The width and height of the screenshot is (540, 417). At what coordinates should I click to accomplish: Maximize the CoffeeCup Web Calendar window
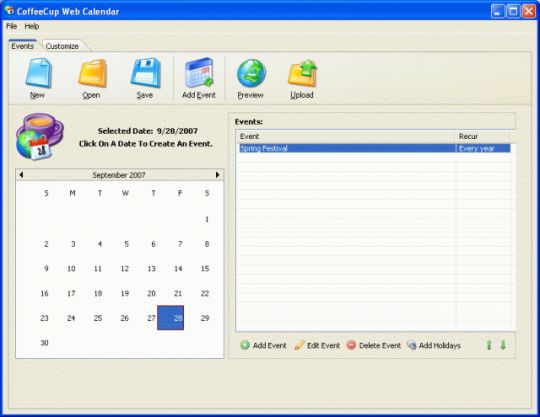point(513,11)
